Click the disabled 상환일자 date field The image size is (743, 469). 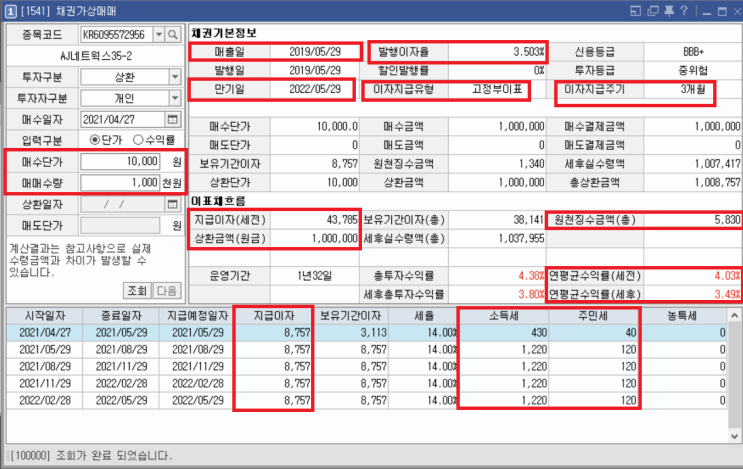point(123,204)
